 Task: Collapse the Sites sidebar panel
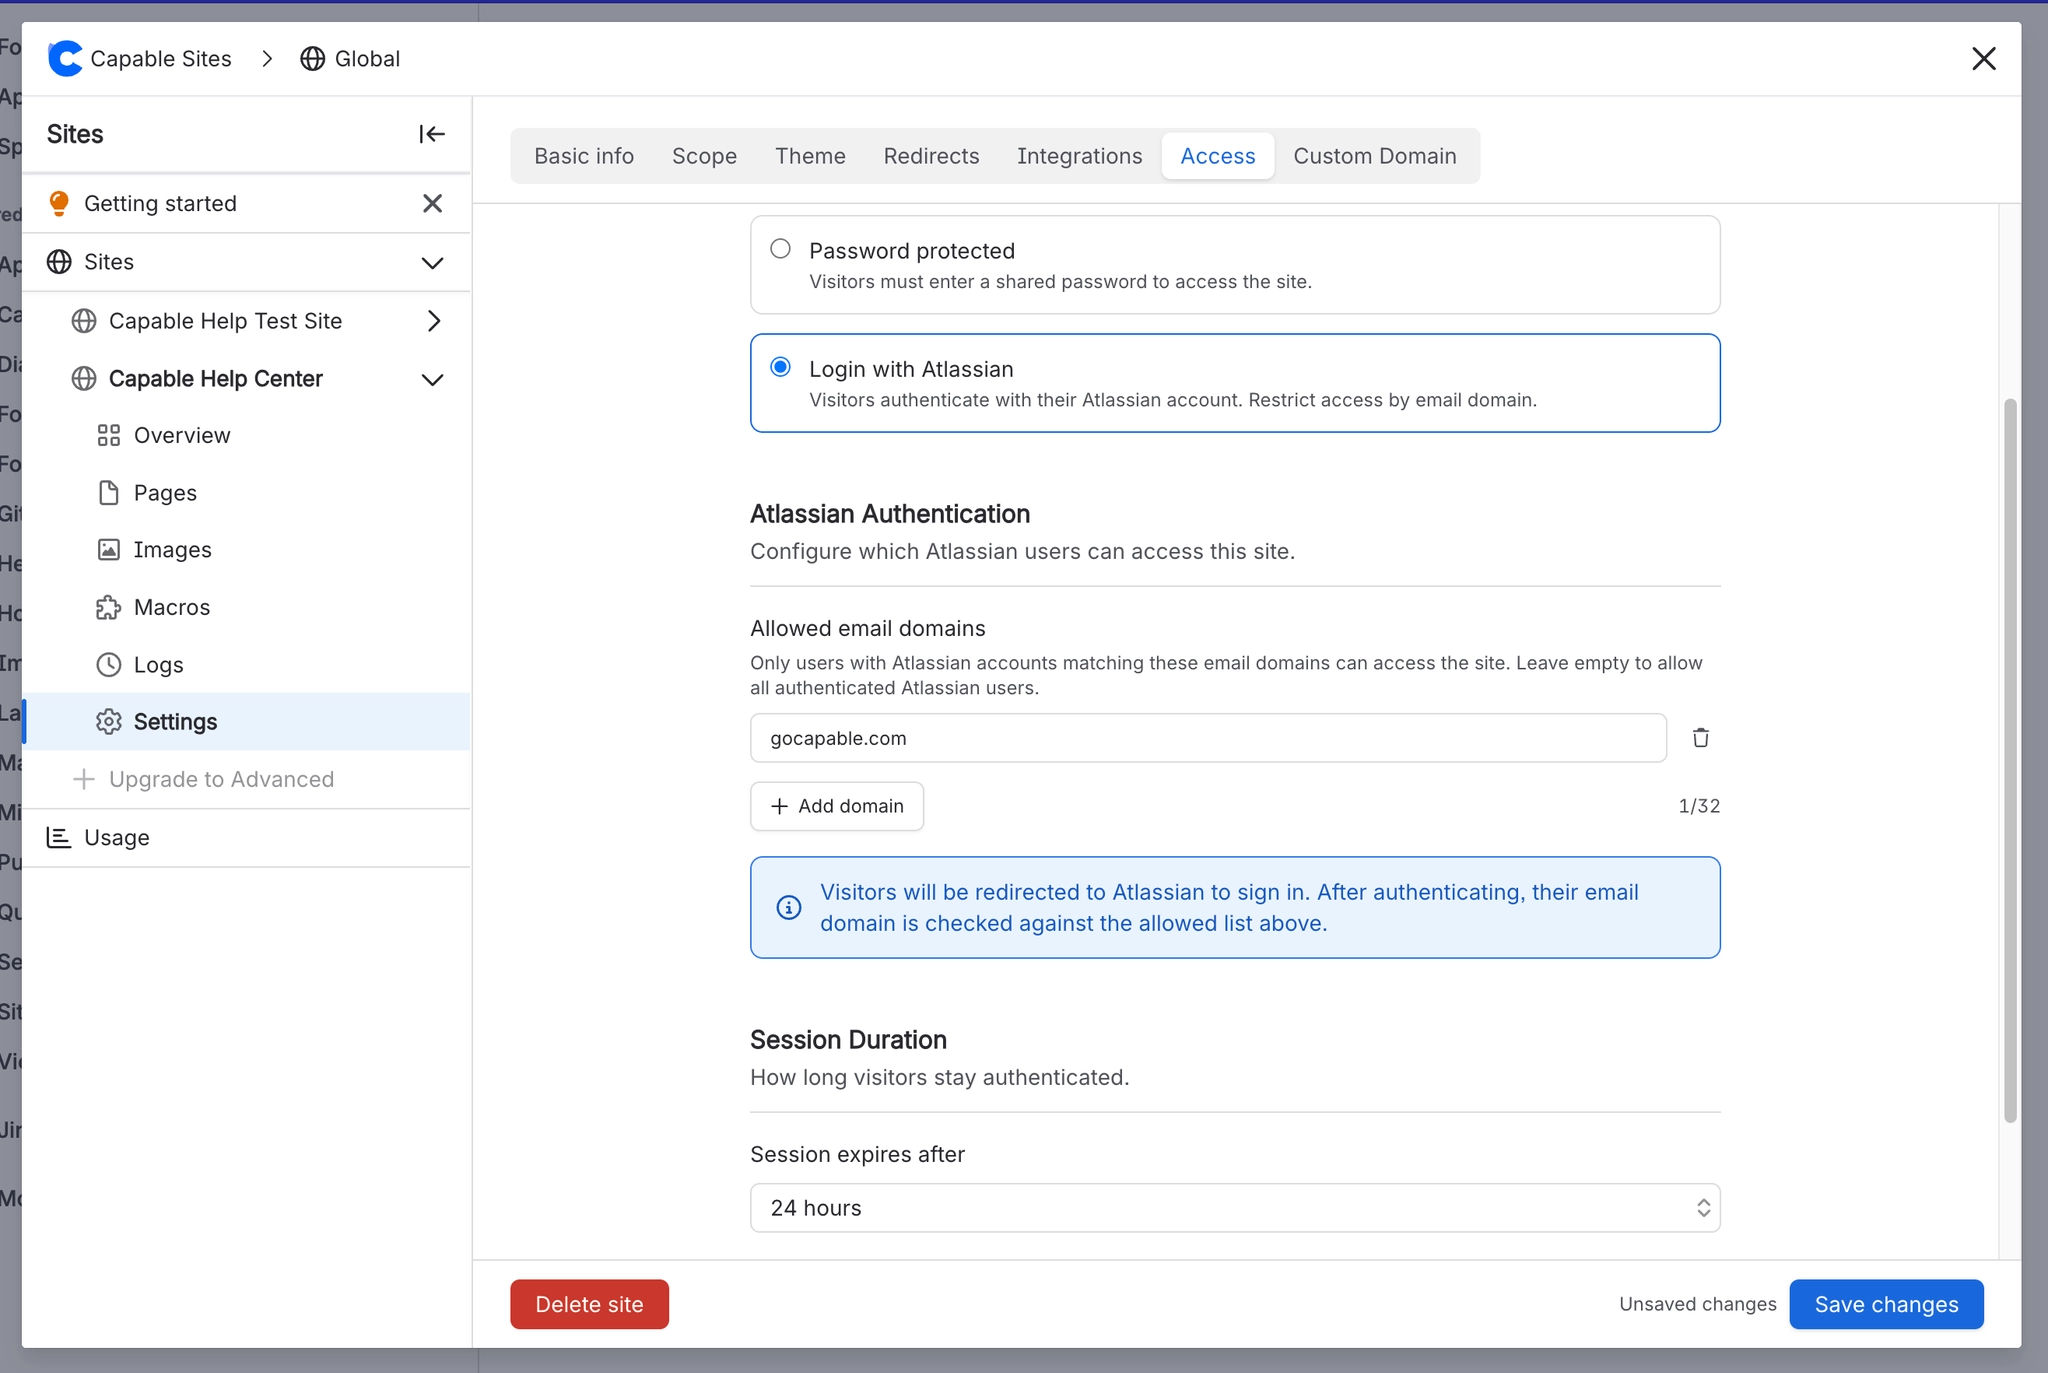[x=432, y=134]
